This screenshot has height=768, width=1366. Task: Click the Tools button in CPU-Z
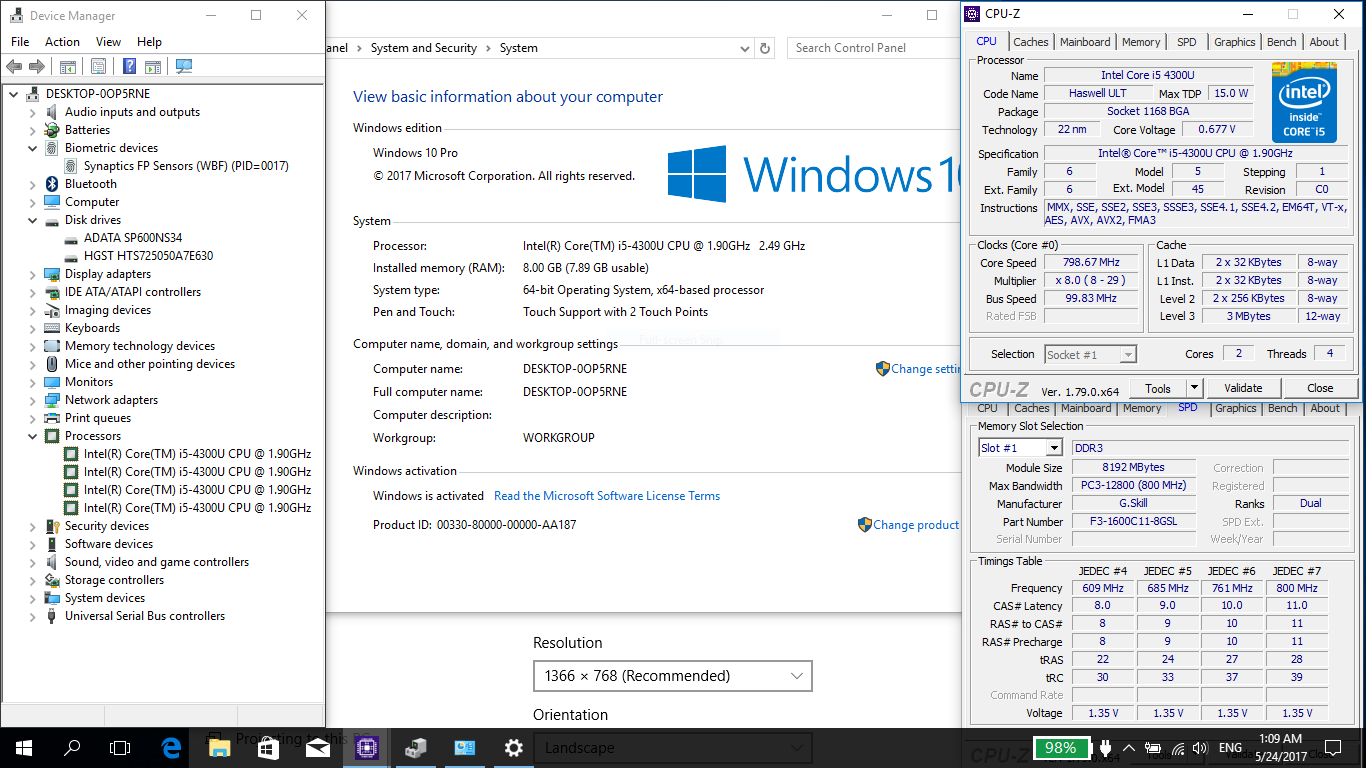1158,388
